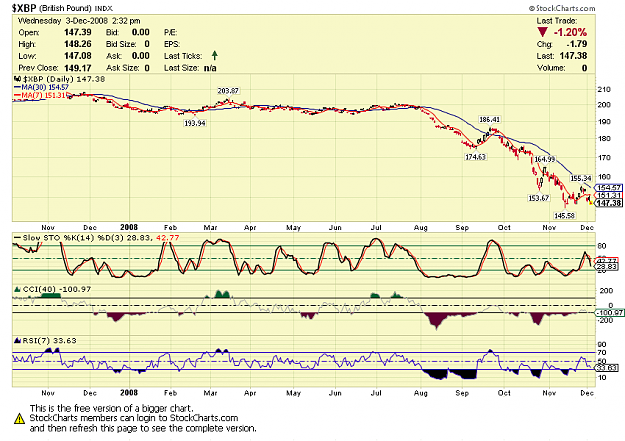The width and height of the screenshot is (625, 441).
Task: Click the 145.58 low price label
Action: pos(564,216)
